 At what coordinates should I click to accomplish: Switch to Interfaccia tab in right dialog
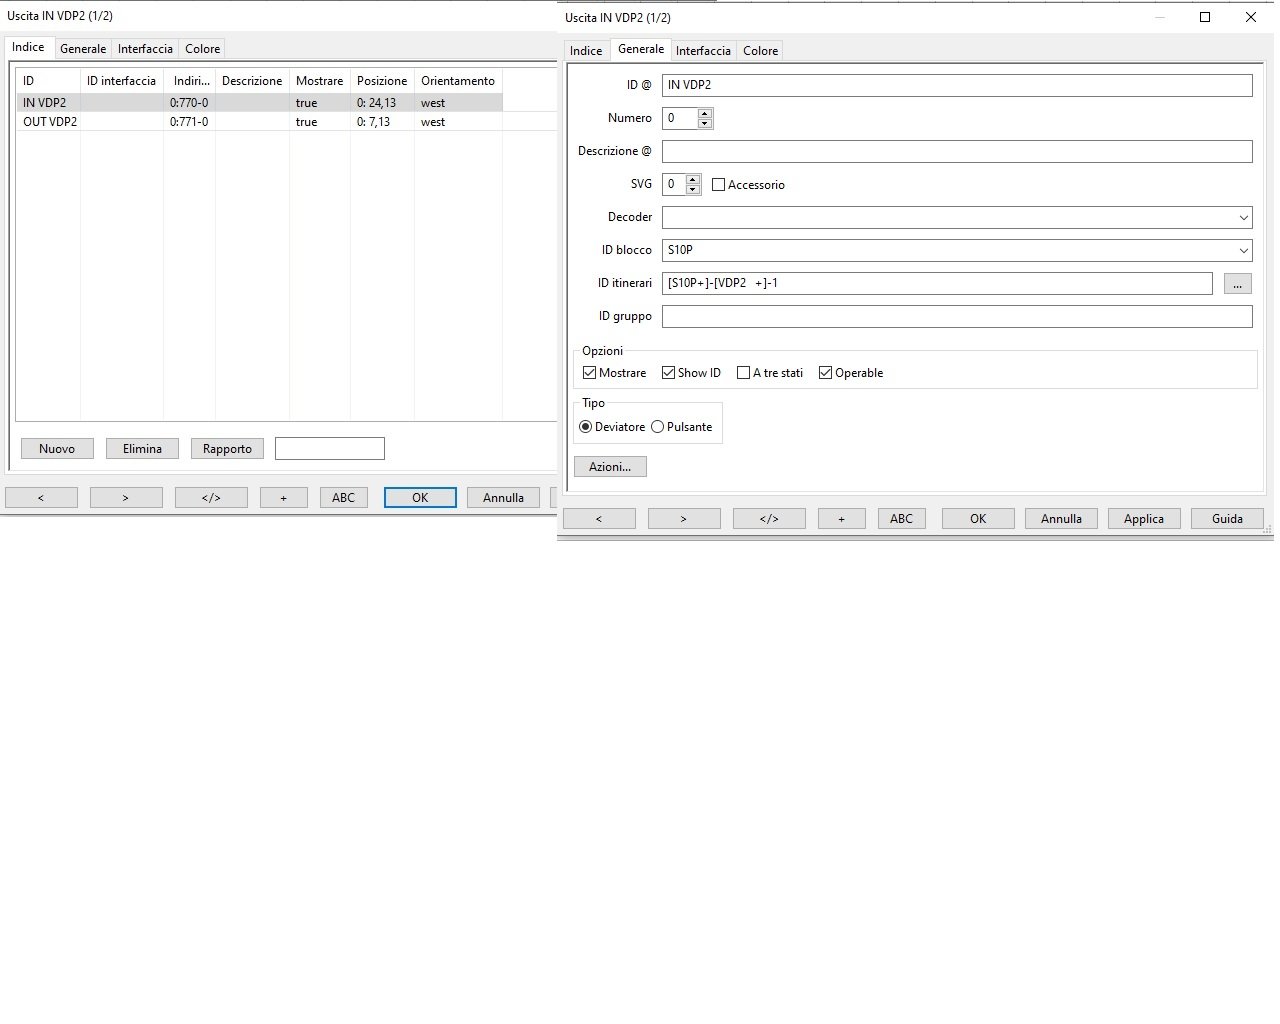click(x=703, y=51)
